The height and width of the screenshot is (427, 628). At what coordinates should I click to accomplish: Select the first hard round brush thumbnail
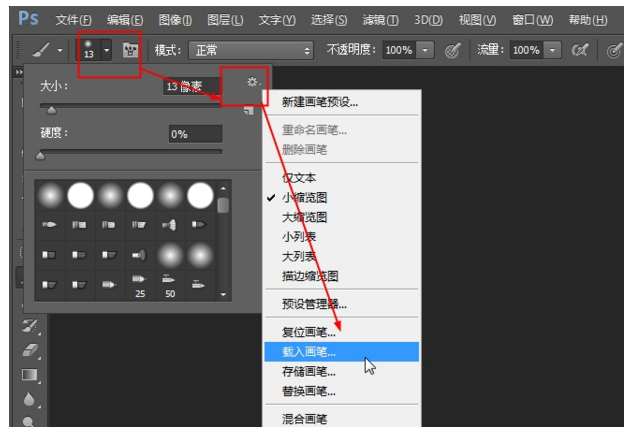click(81, 195)
